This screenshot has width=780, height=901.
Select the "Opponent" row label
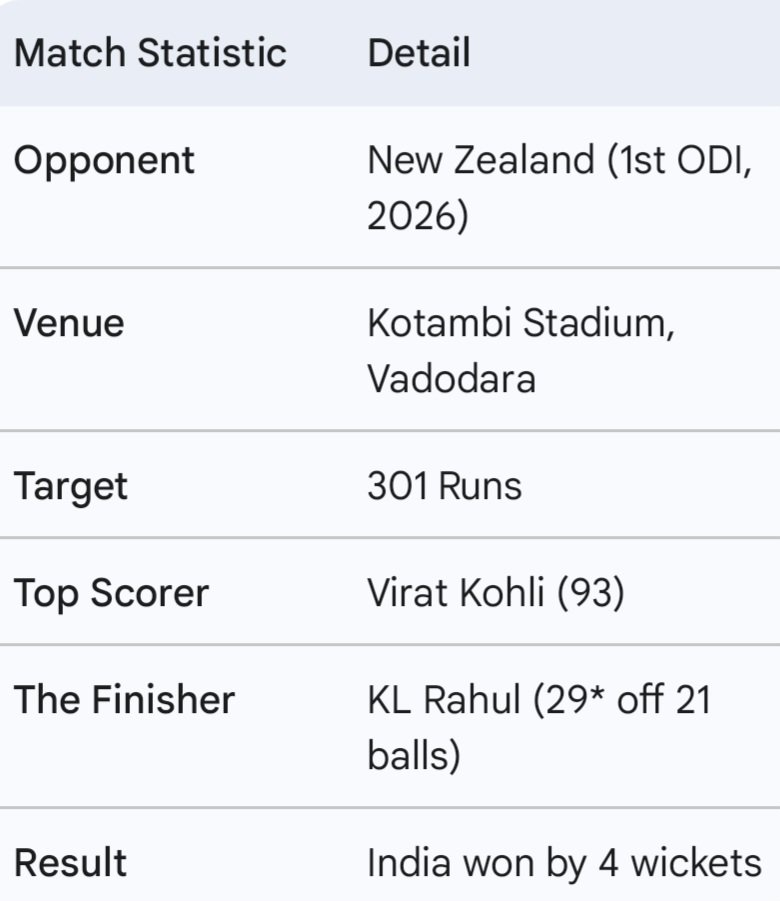pyautogui.click(x=103, y=161)
